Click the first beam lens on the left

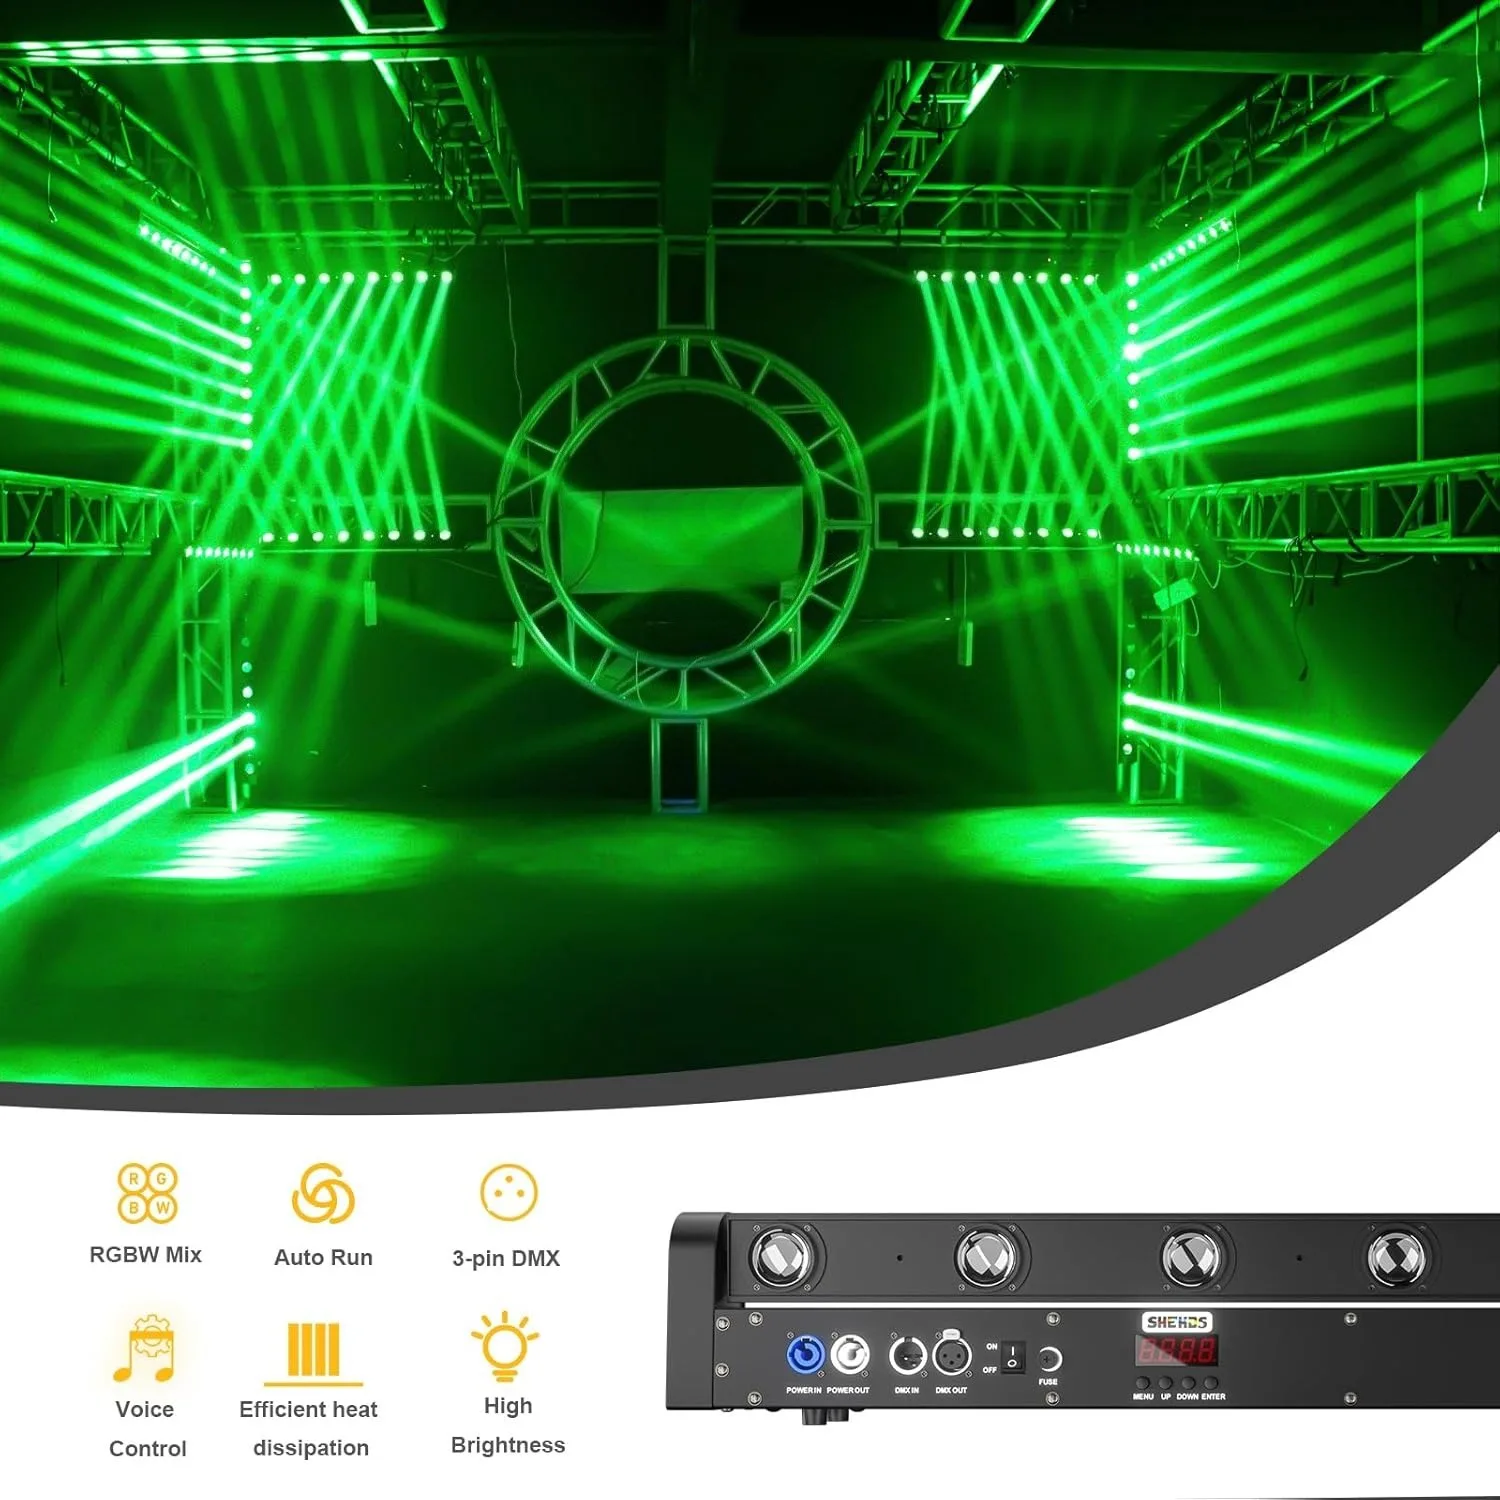[x=781, y=1257]
